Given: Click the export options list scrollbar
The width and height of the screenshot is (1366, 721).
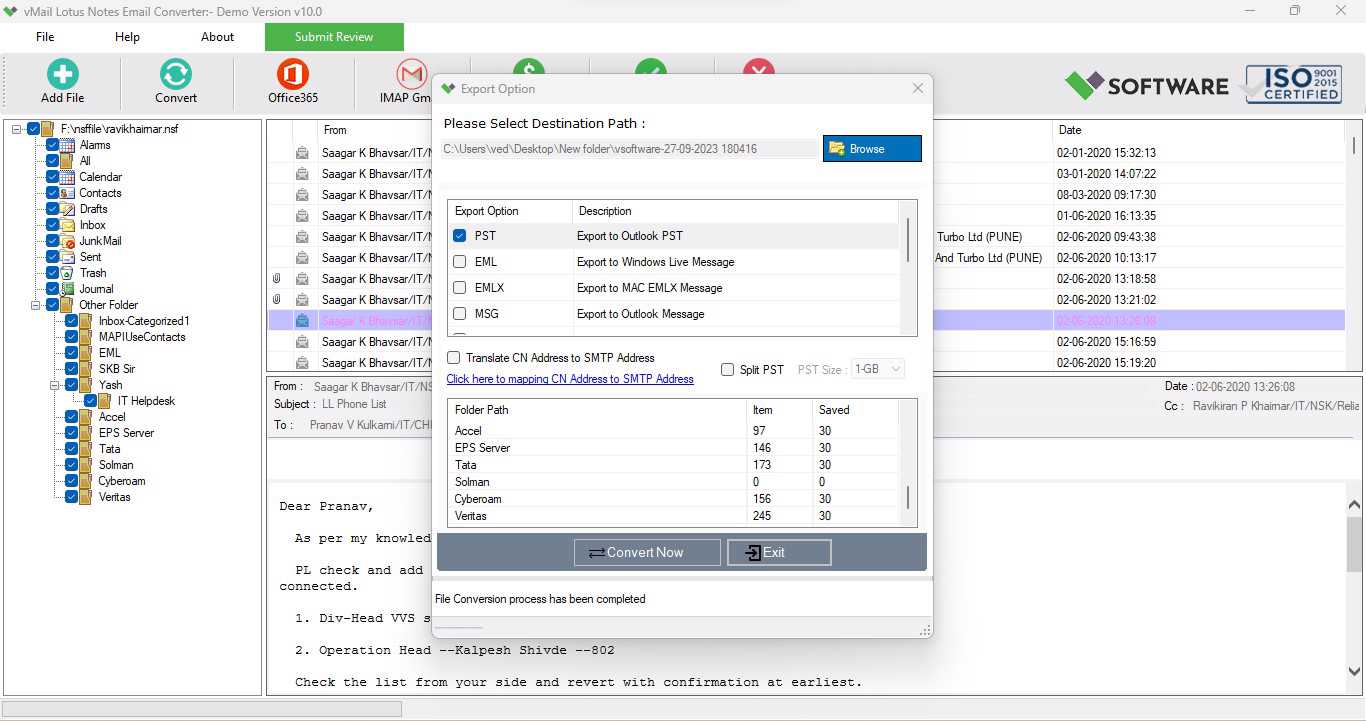Looking at the screenshot, I should pos(908,240).
